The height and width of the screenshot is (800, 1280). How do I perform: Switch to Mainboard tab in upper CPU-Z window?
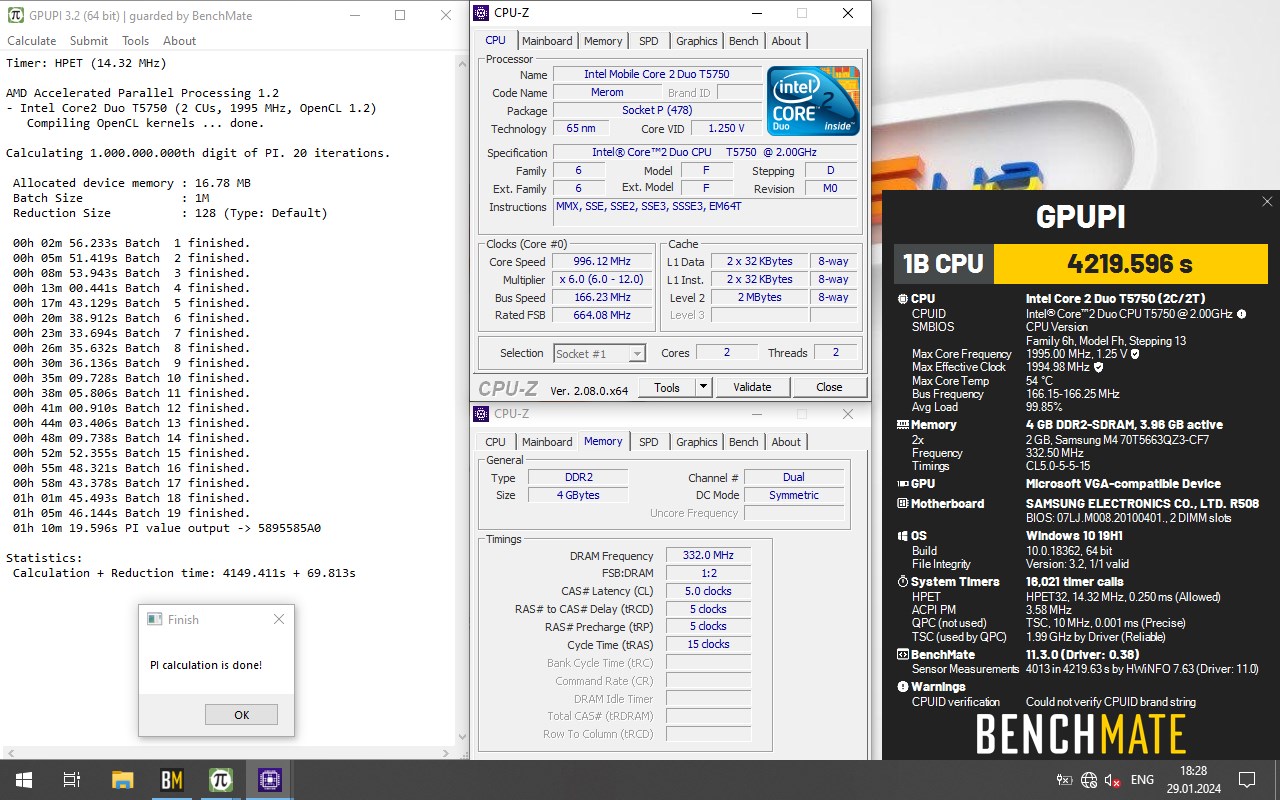point(547,41)
